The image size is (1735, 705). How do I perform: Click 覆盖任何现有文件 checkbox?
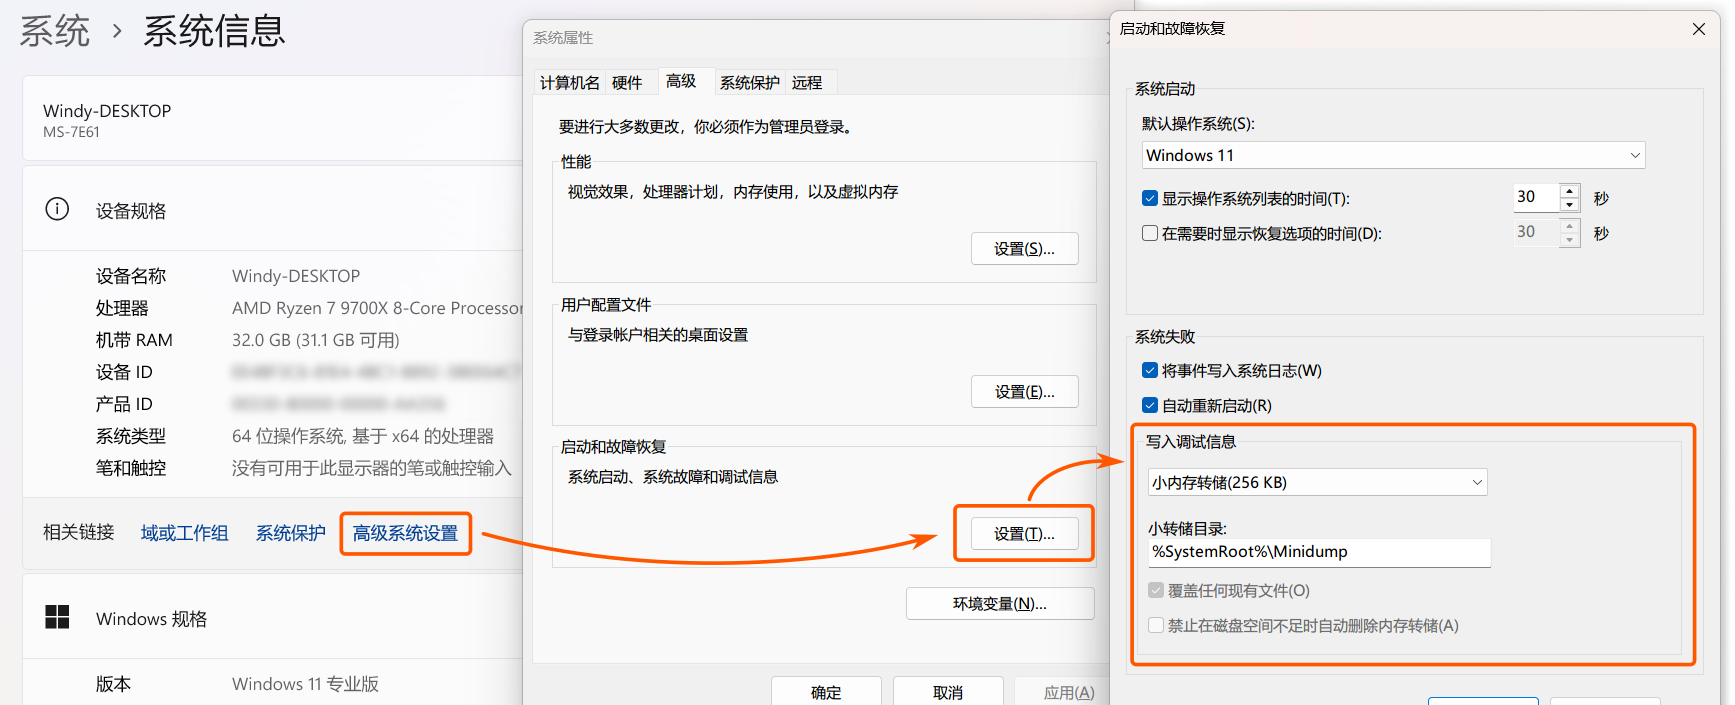coord(1156,590)
